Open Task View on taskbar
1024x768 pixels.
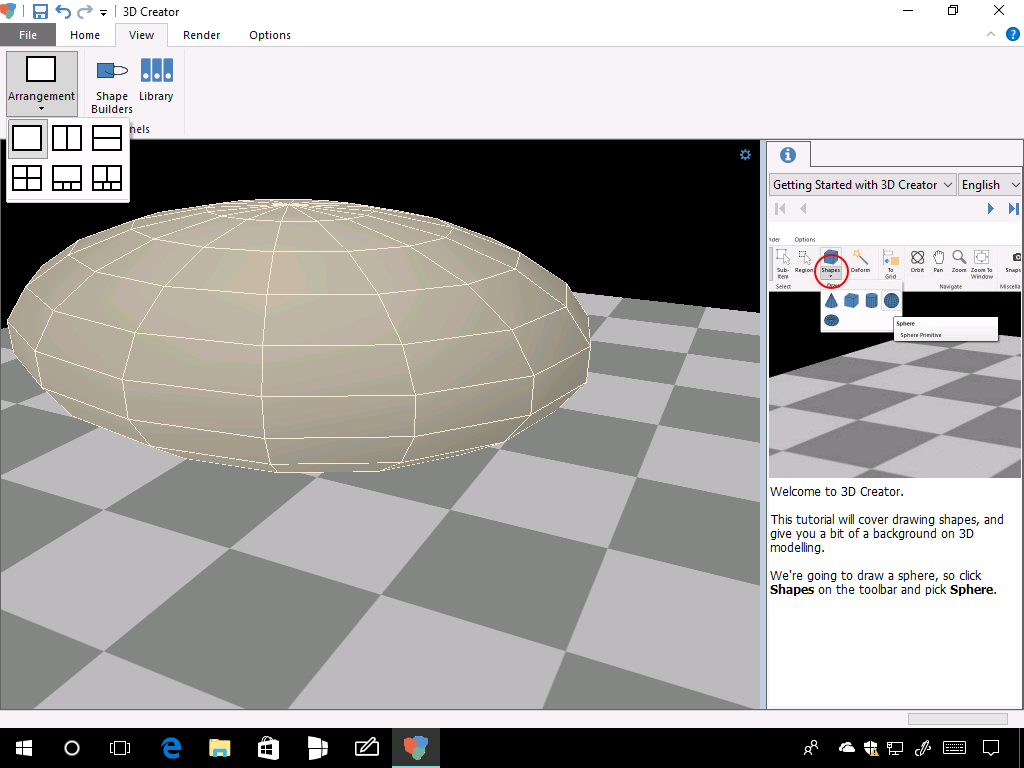click(120, 748)
